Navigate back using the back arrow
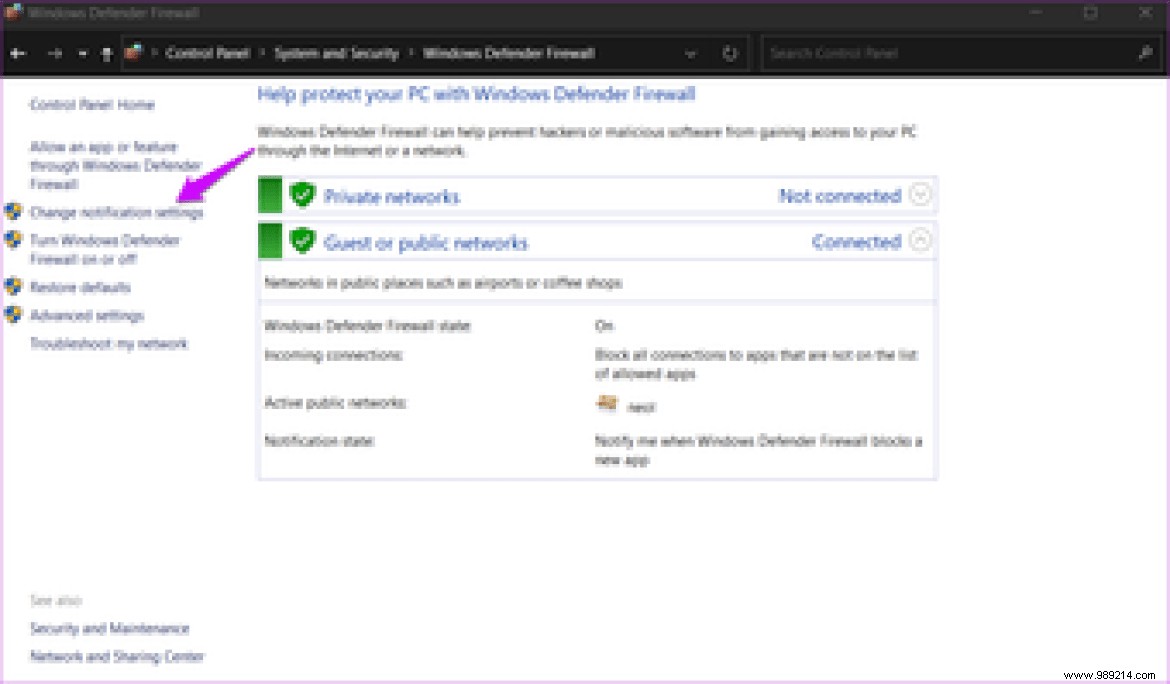Image resolution: width=1170 pixels, height=684 pixels. 18,53
